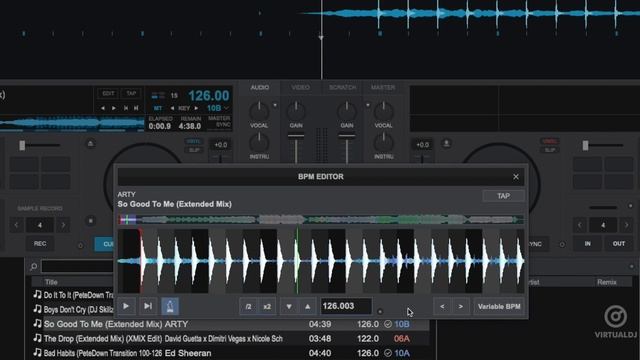Adjust the right INSTRU knob

[383, 143]
